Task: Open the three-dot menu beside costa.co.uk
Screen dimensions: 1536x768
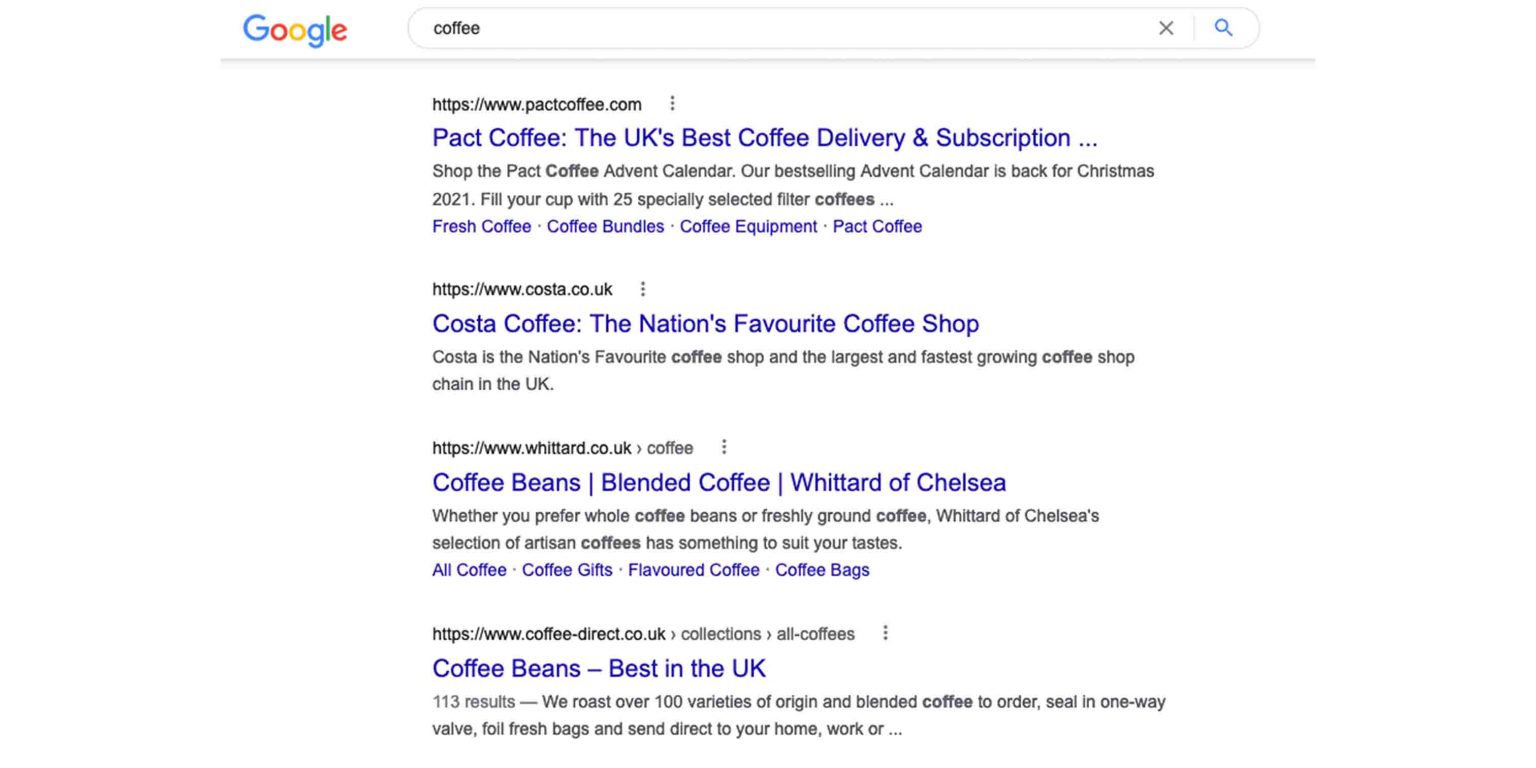Action: pyautogui.click(x=643, y=289)
